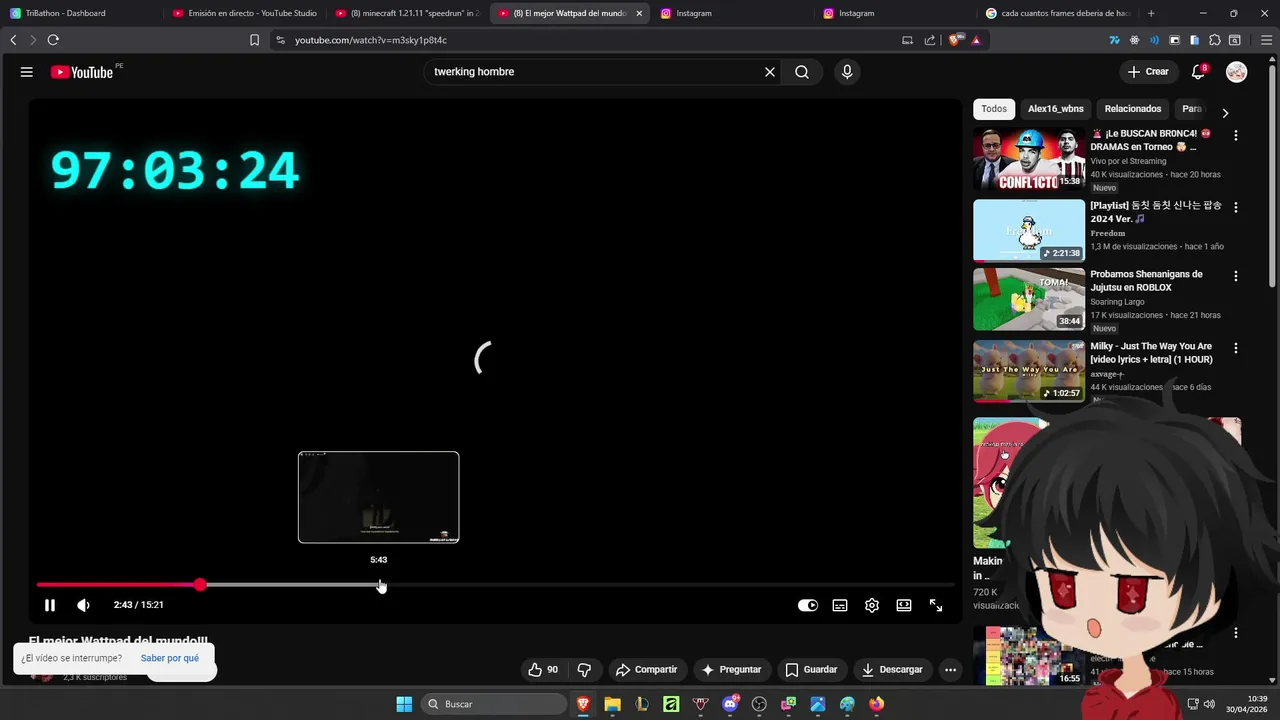Switch to the YouTube Studio tab
Viewport: 1280px width, 720px height.
coord(244,13)
